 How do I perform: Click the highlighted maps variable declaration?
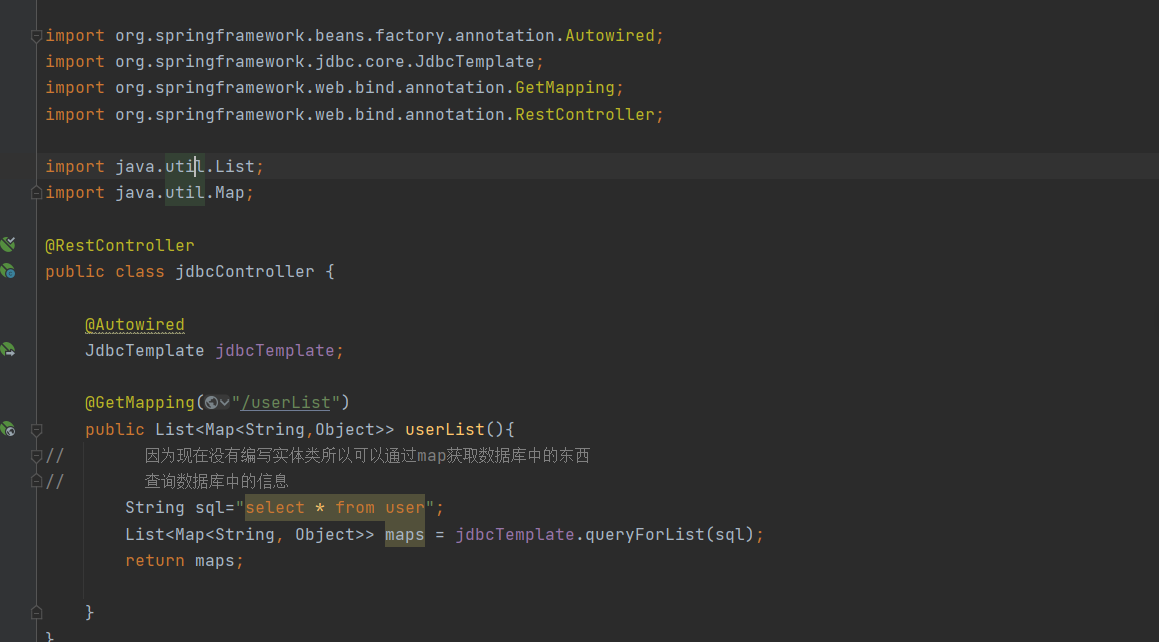click(404, 535)
